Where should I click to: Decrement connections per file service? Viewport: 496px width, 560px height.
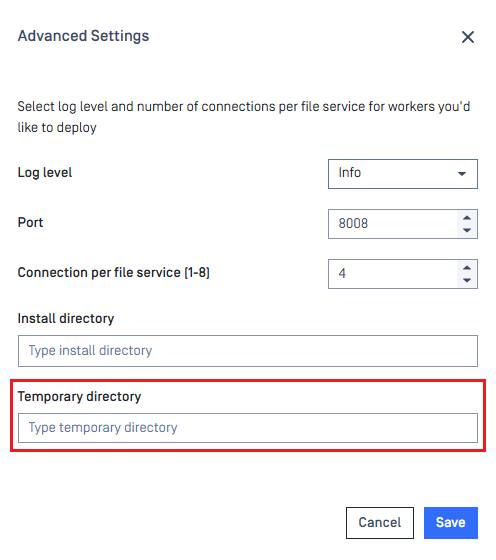pos(467,280)
